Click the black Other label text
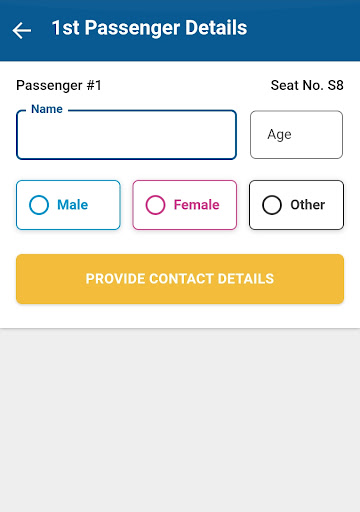Image resolution: width=360 pixels, height=512 pixels. click(x=308, y=205)
